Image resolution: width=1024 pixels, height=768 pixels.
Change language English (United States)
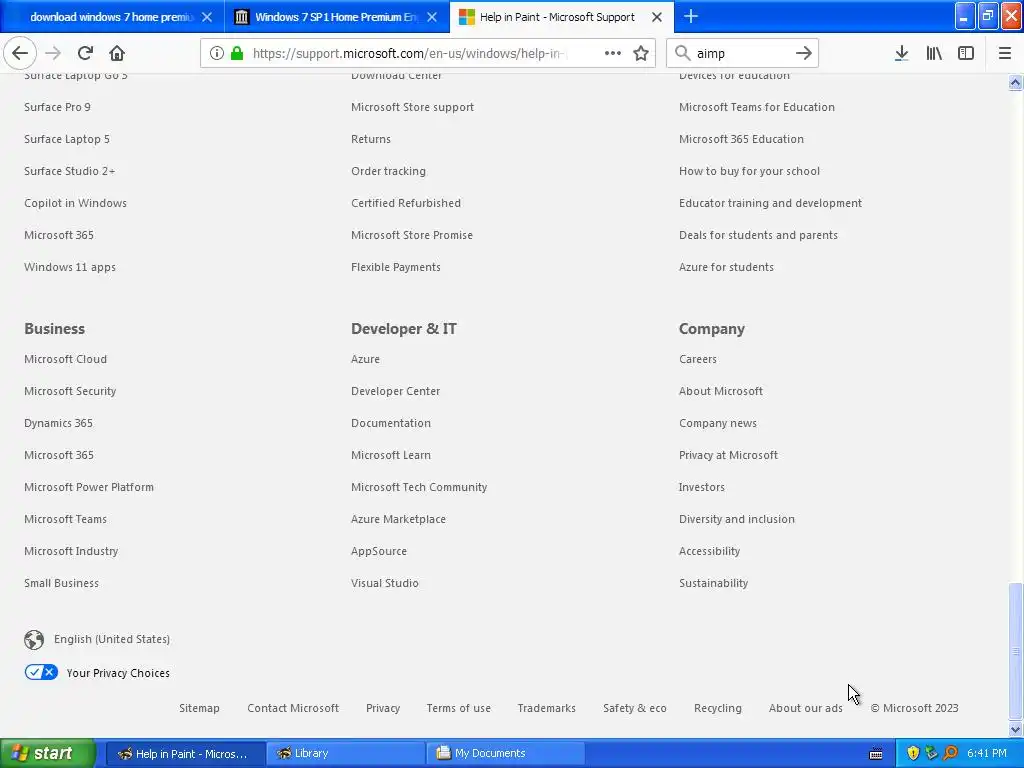click(x=112, y=639)
